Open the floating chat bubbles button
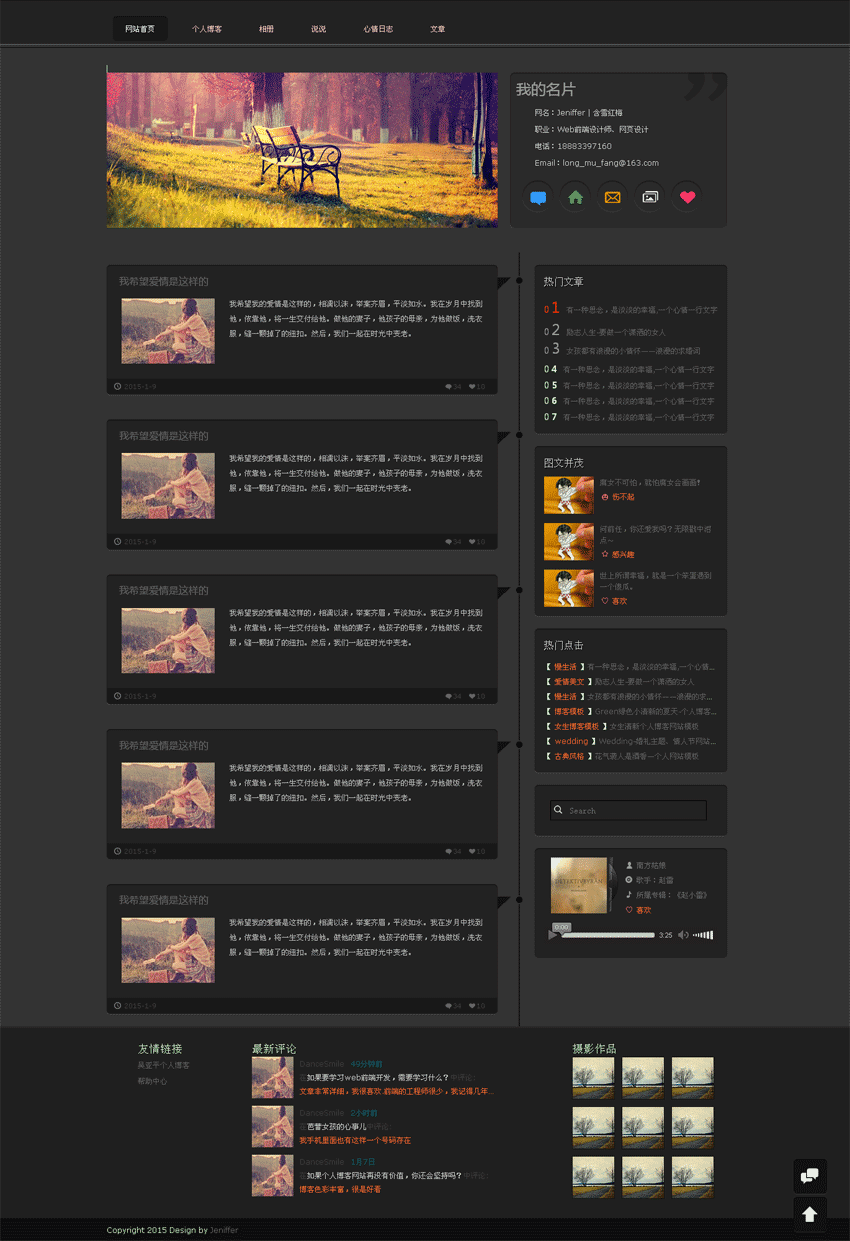Screen dimensions: 850x1241 click(x=810, y=1175)
